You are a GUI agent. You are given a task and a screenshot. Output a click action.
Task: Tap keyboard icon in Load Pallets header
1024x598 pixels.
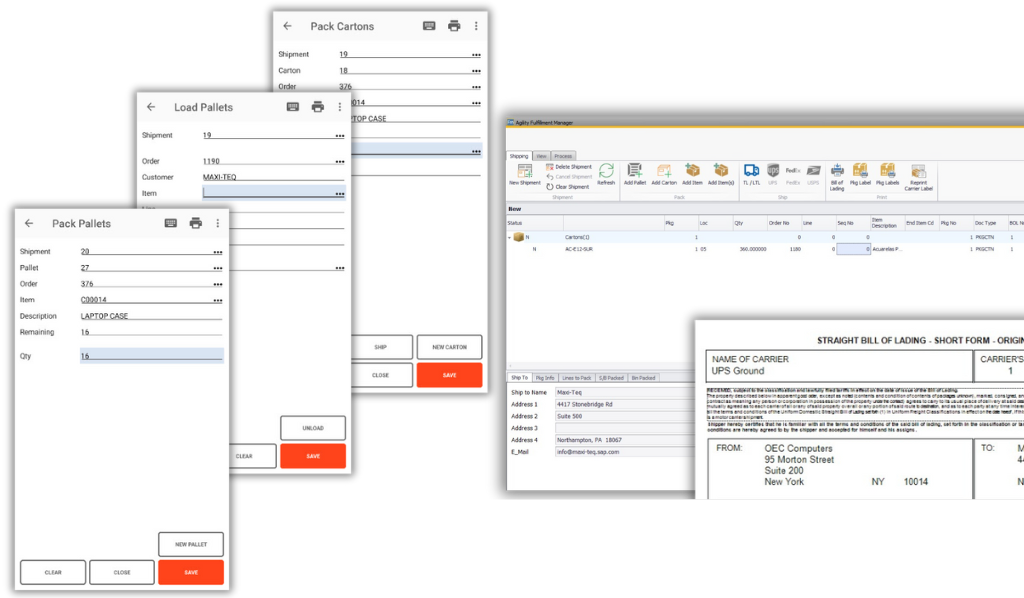(x=293, y=107)
